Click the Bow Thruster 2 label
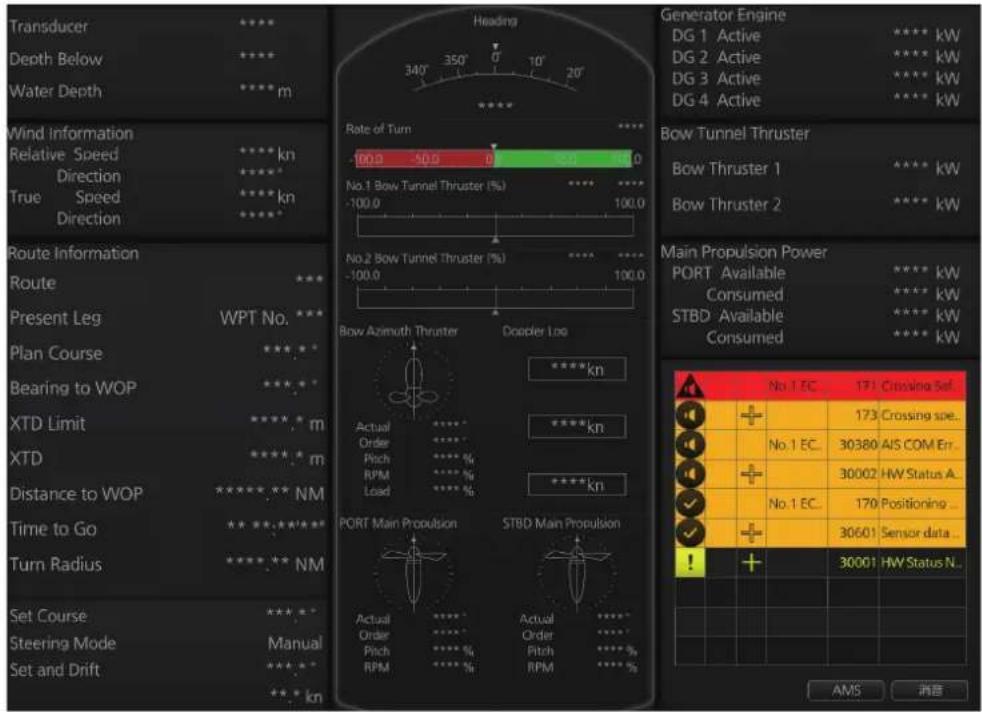 pyautogui.click(x=726, y=205)
